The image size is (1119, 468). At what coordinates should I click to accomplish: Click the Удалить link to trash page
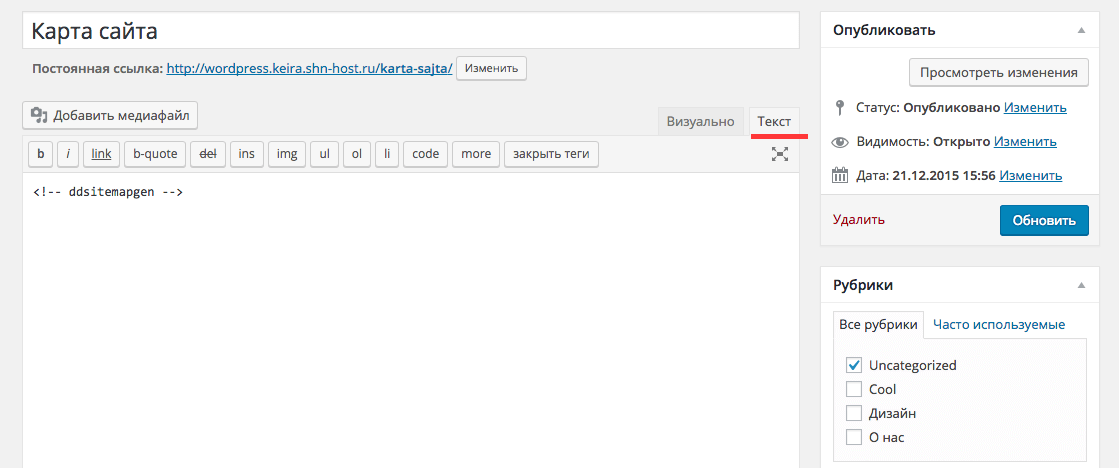(858, 220)
